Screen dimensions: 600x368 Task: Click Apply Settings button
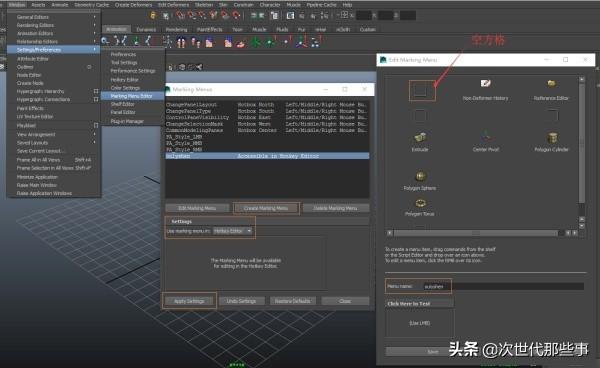[189, 301]
